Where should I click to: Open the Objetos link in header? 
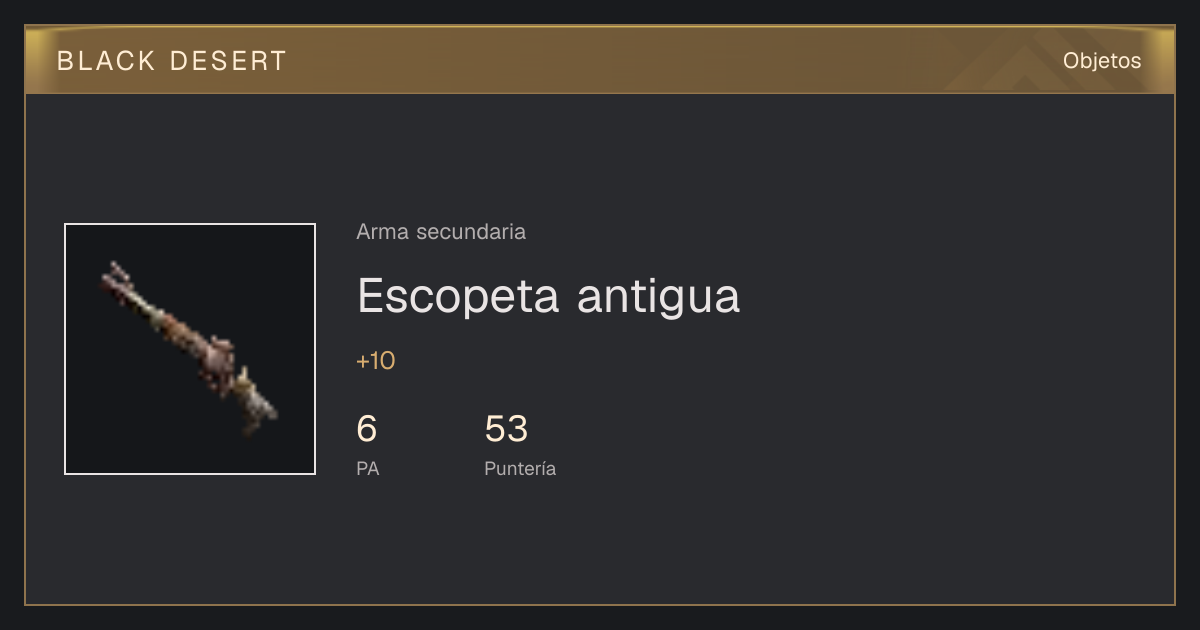(x=1102, y=61)
